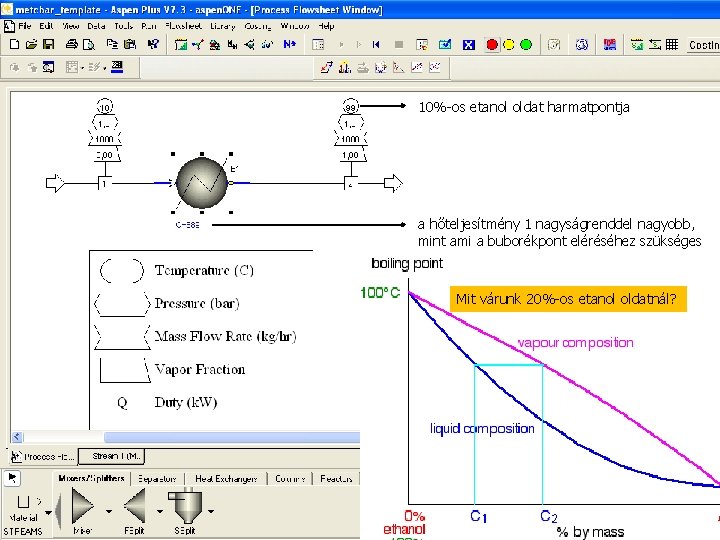Click the blue X icon in toolbar
This screenshot has height=540, width=720.
tap(468, 45)
